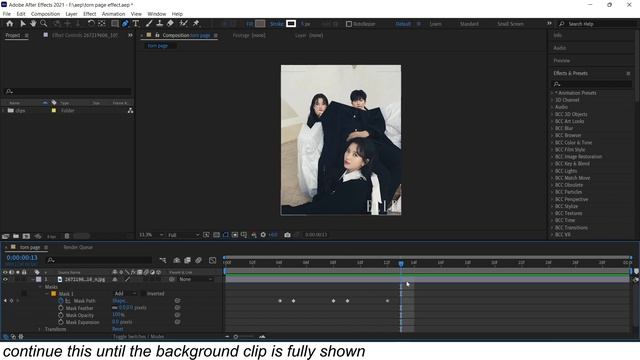Click the Frame Blending timeline icon
The width and height of the screenshot is (640, 360).
[x=187, y=260]
